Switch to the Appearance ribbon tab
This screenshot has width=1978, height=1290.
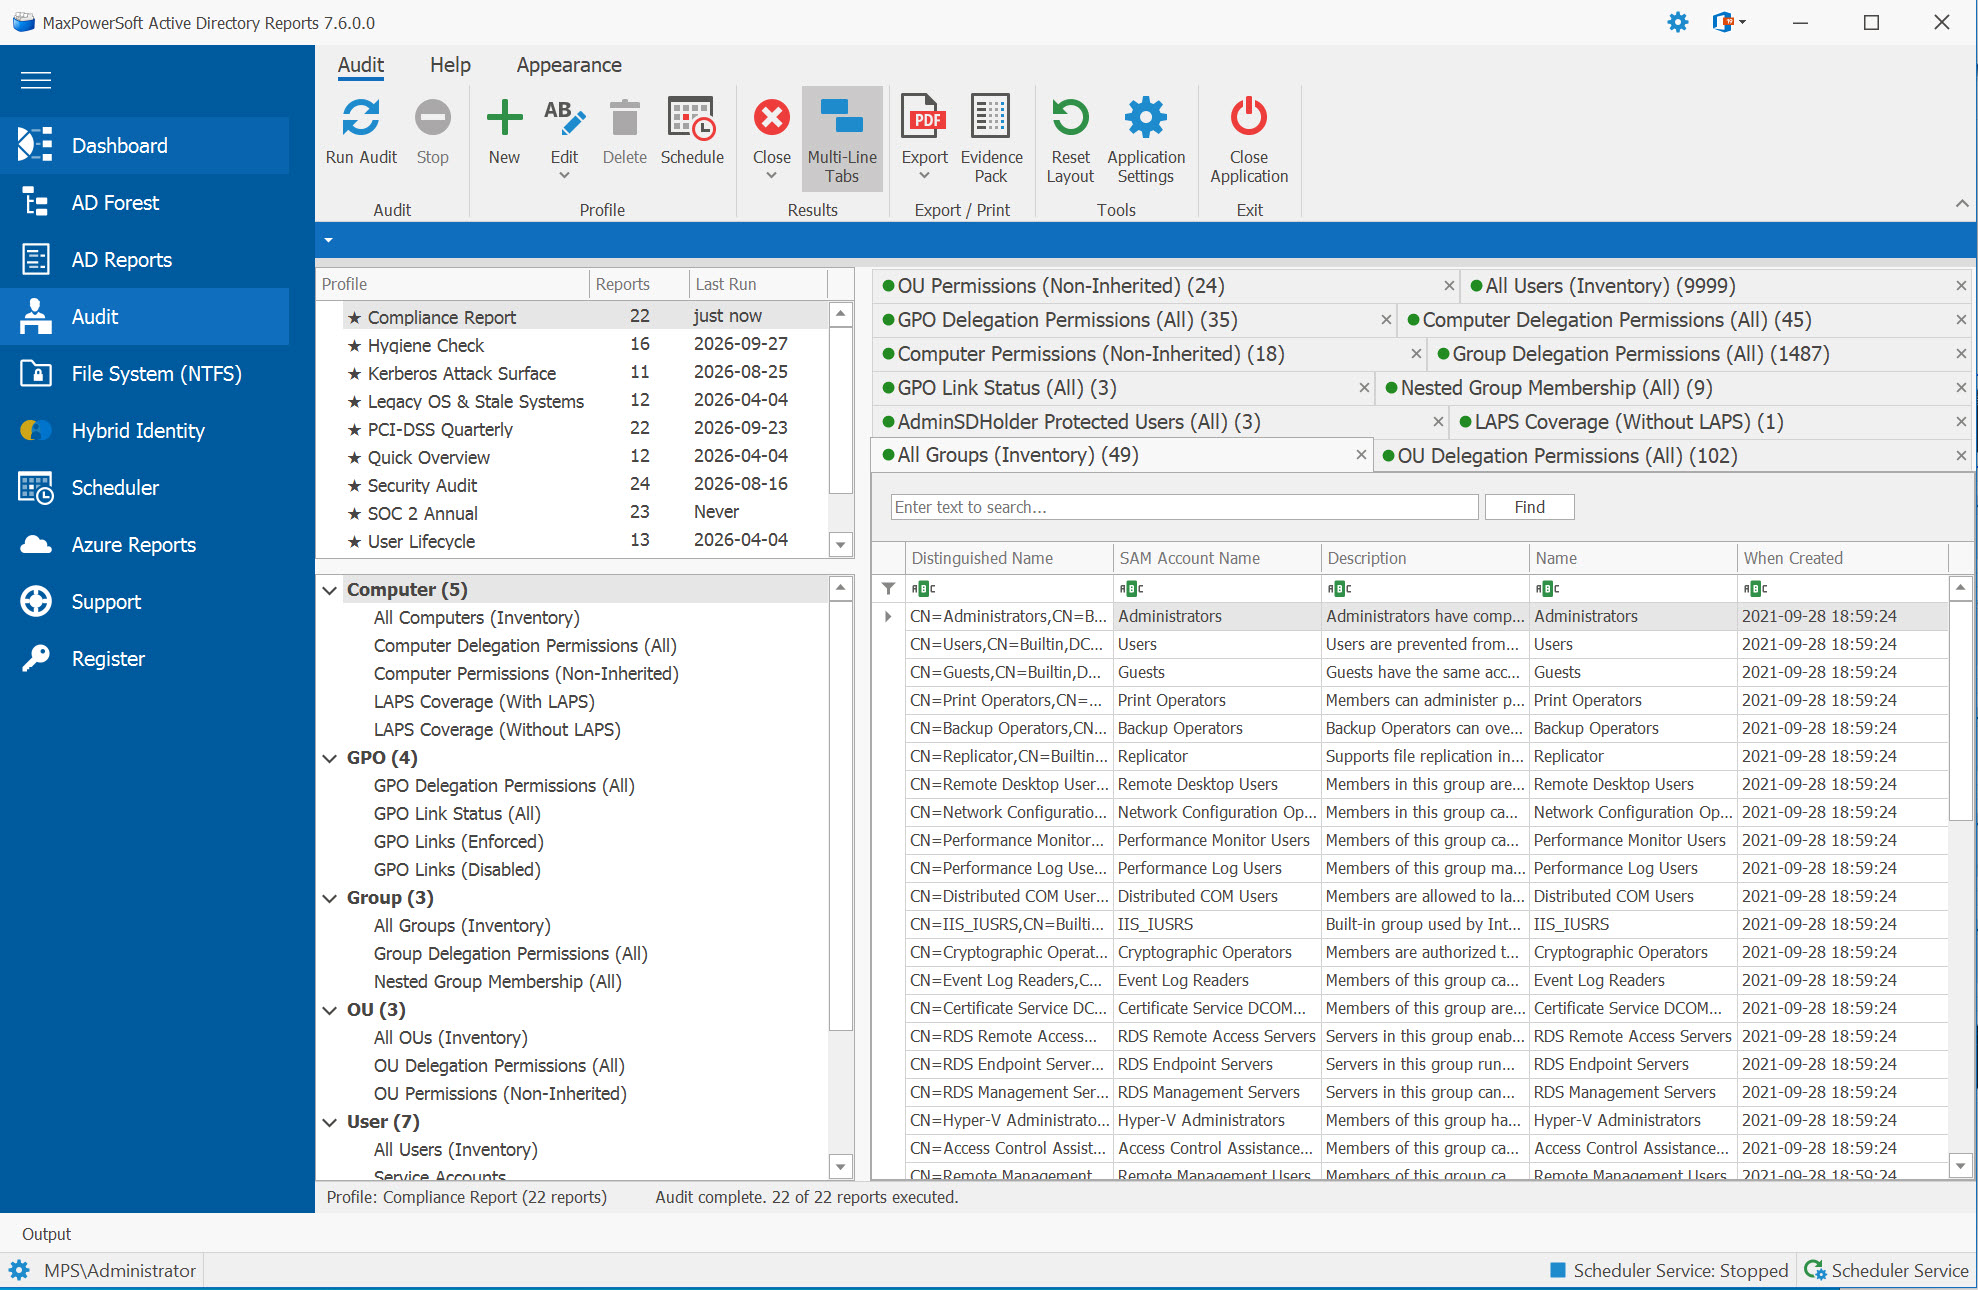(x=569, y=65)
